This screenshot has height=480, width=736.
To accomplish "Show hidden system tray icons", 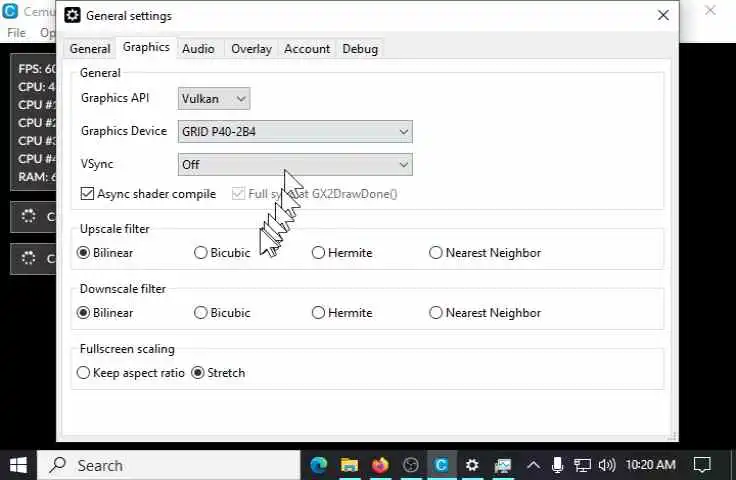I will click(533, 465).
